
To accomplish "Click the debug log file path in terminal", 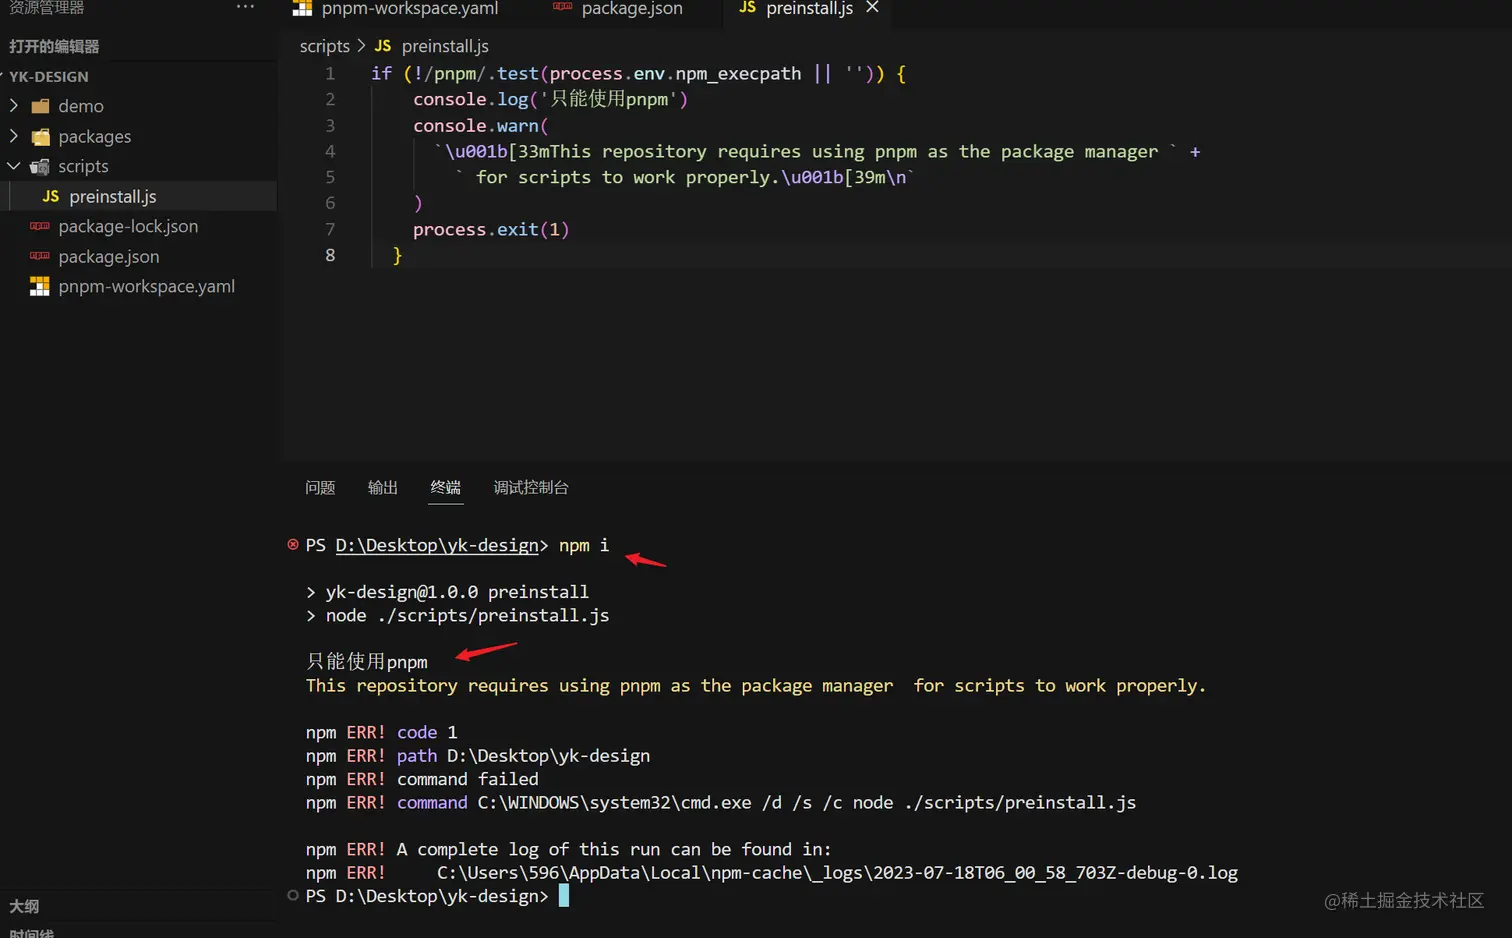I will pyautogui.click(x=837, y=873).
